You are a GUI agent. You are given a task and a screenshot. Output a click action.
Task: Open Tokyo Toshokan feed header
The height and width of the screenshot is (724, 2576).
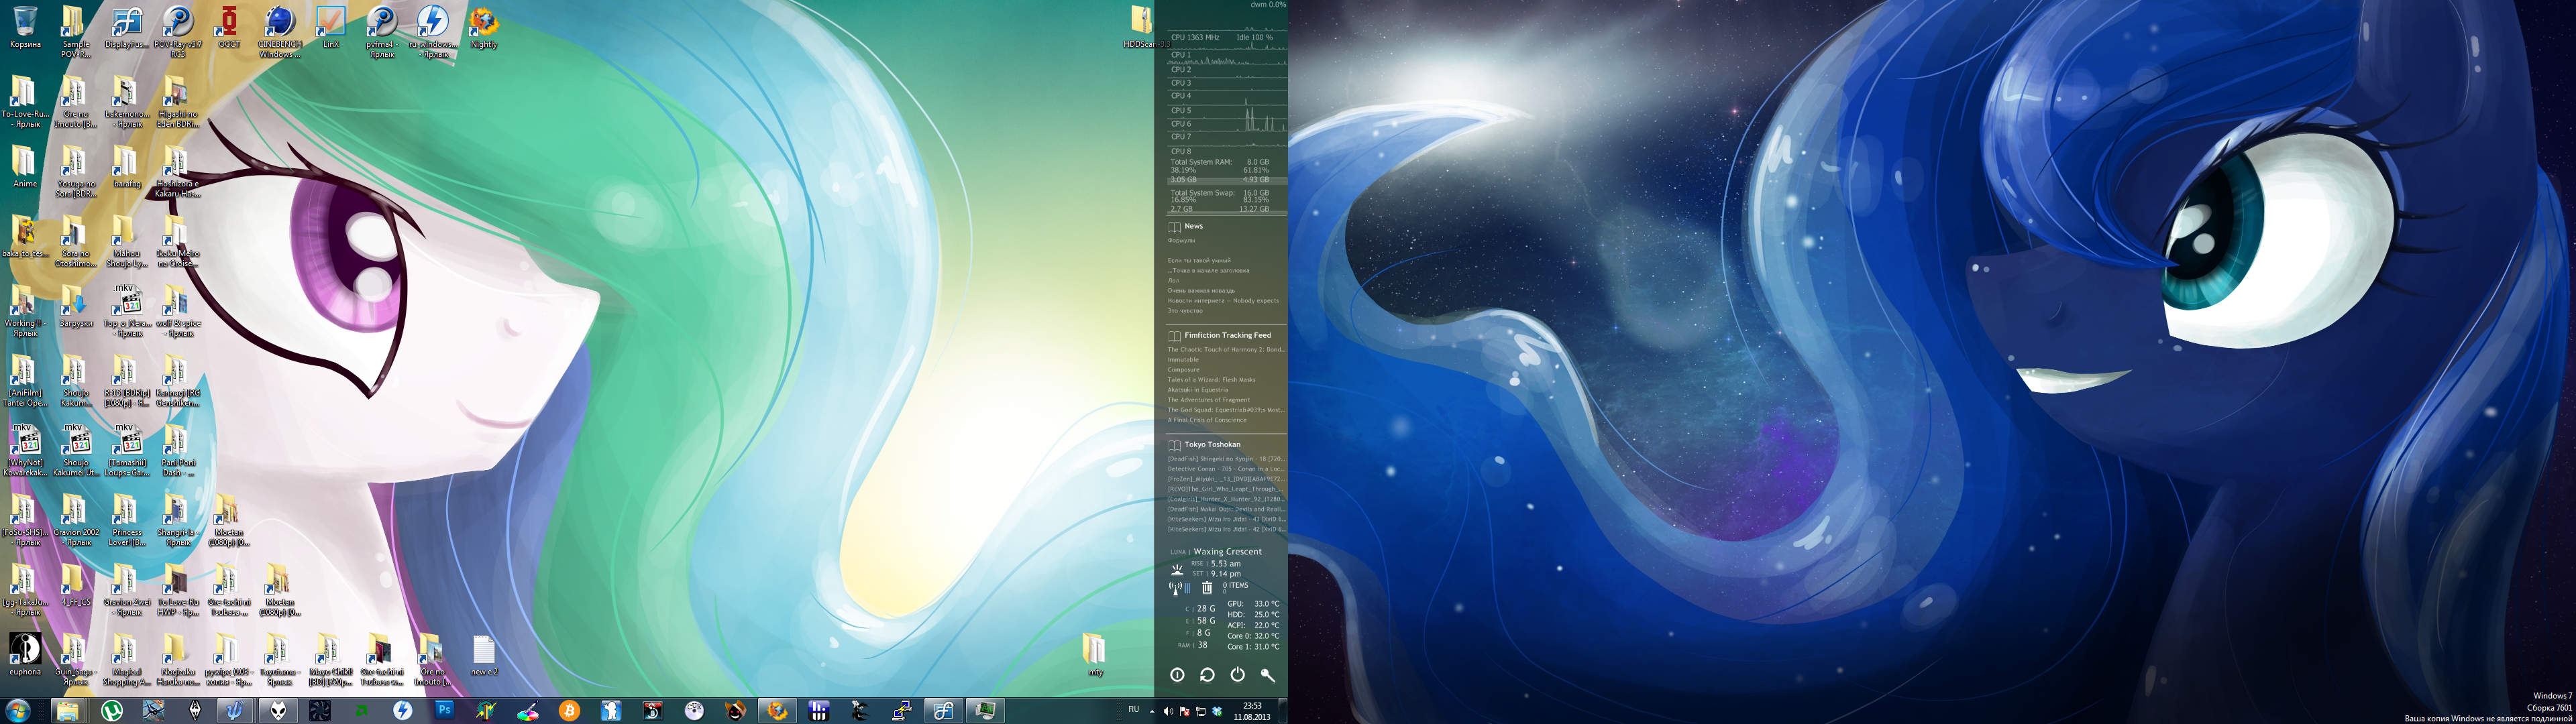click(x=1212, y=444)
